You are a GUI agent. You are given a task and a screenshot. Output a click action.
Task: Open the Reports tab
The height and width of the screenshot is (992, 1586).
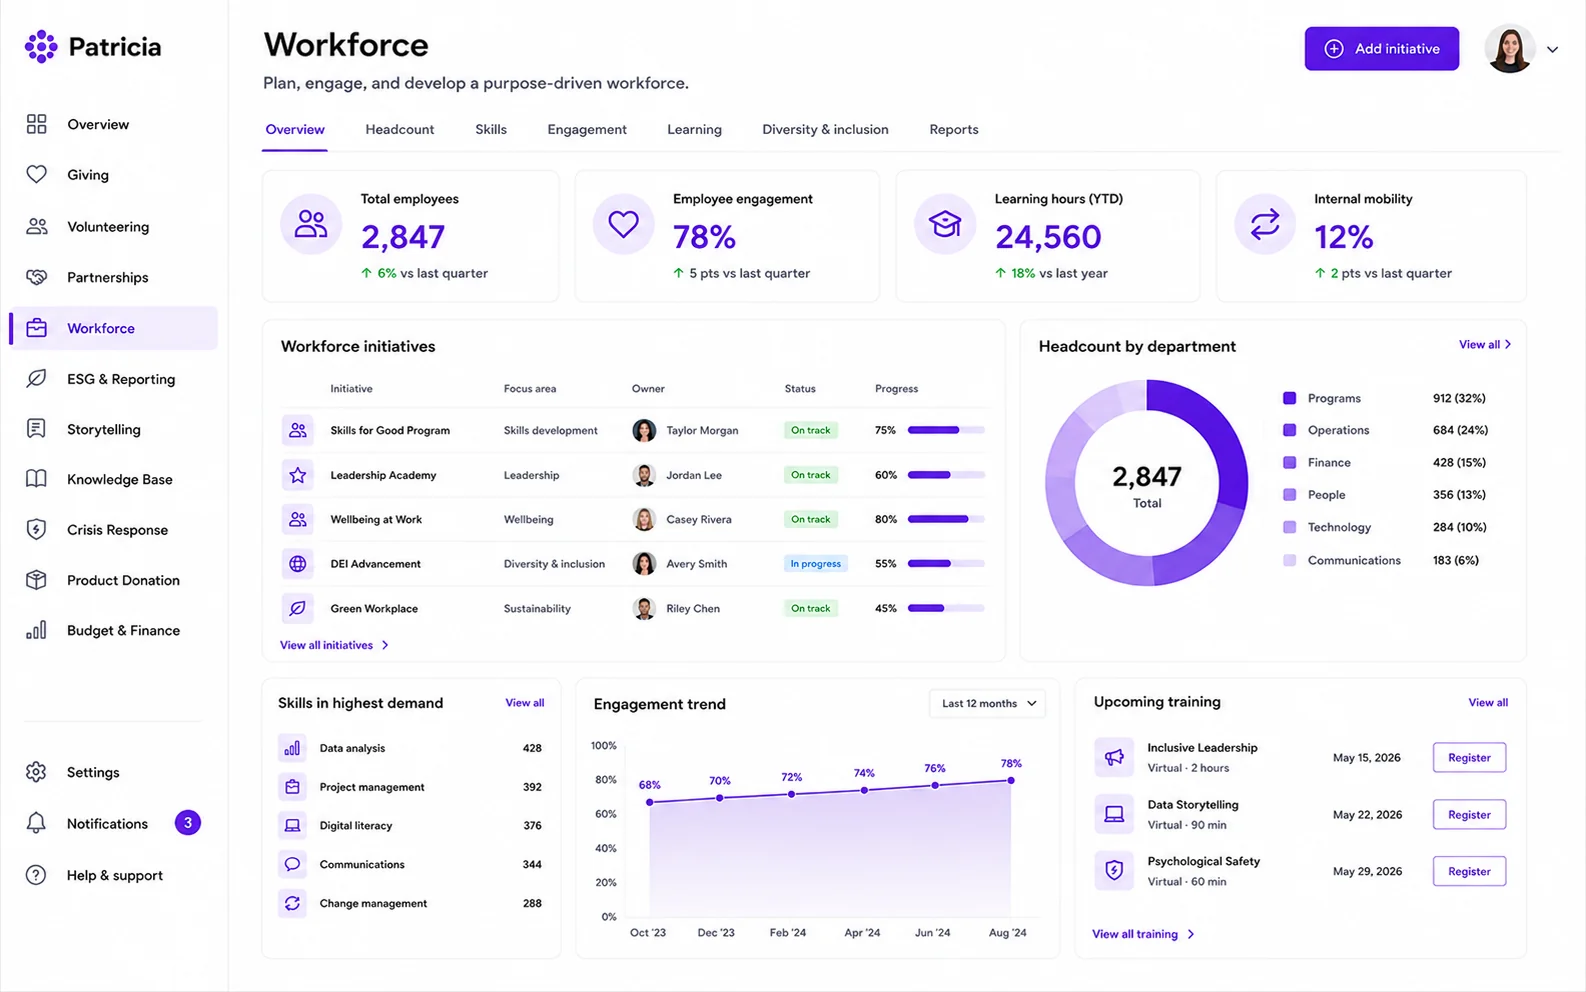coord(953,129)
